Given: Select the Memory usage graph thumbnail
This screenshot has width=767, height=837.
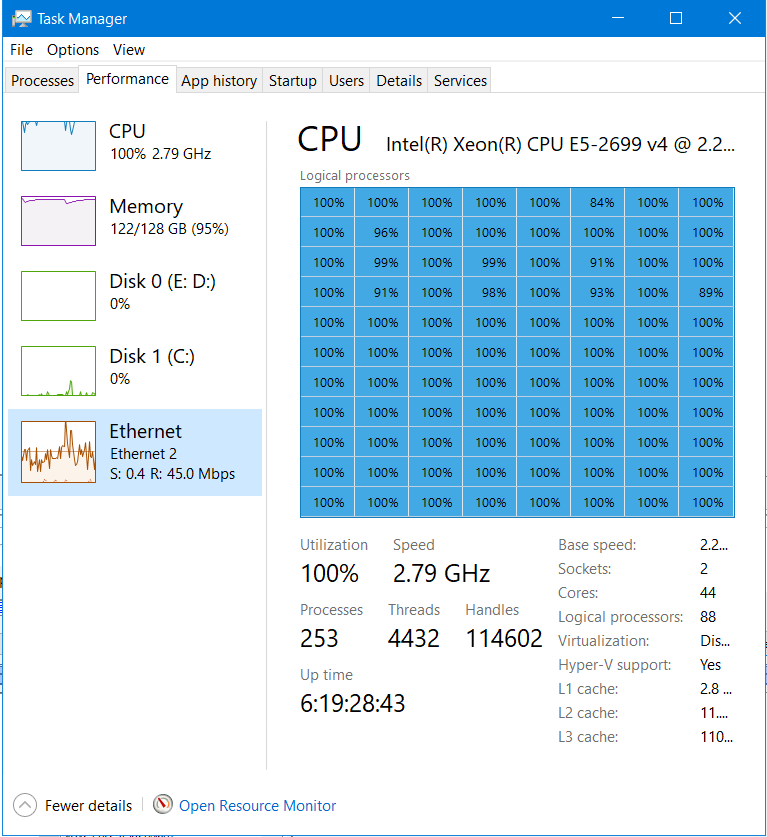Looking at the screenshot, I should (x=58, y=221).
